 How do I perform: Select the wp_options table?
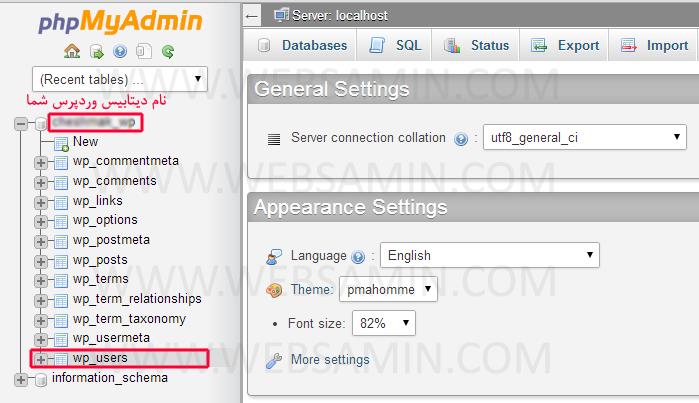105,220
